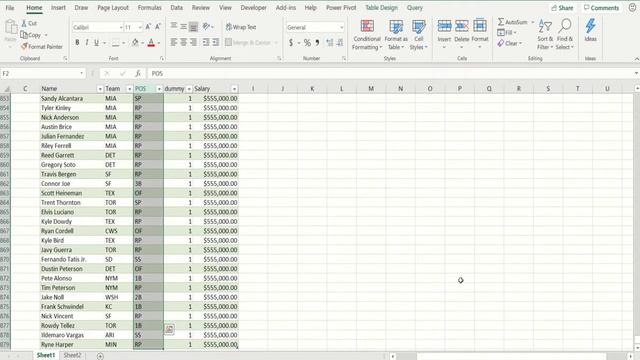Open the Team column filter dropdown
Image resolution: width=640 pixels, height=360 pixels.
[x=129, y=89]
